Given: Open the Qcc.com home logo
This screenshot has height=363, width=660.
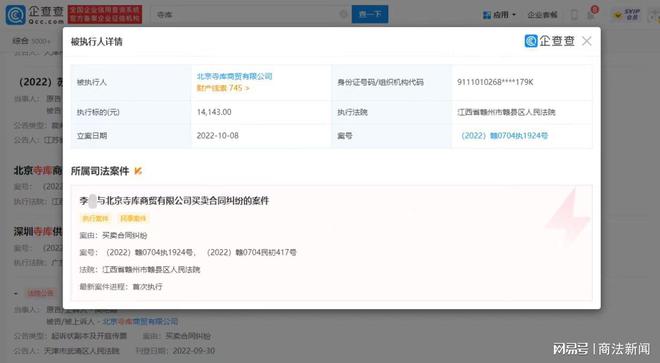Looking at the screenshot, I should point(35,14).
